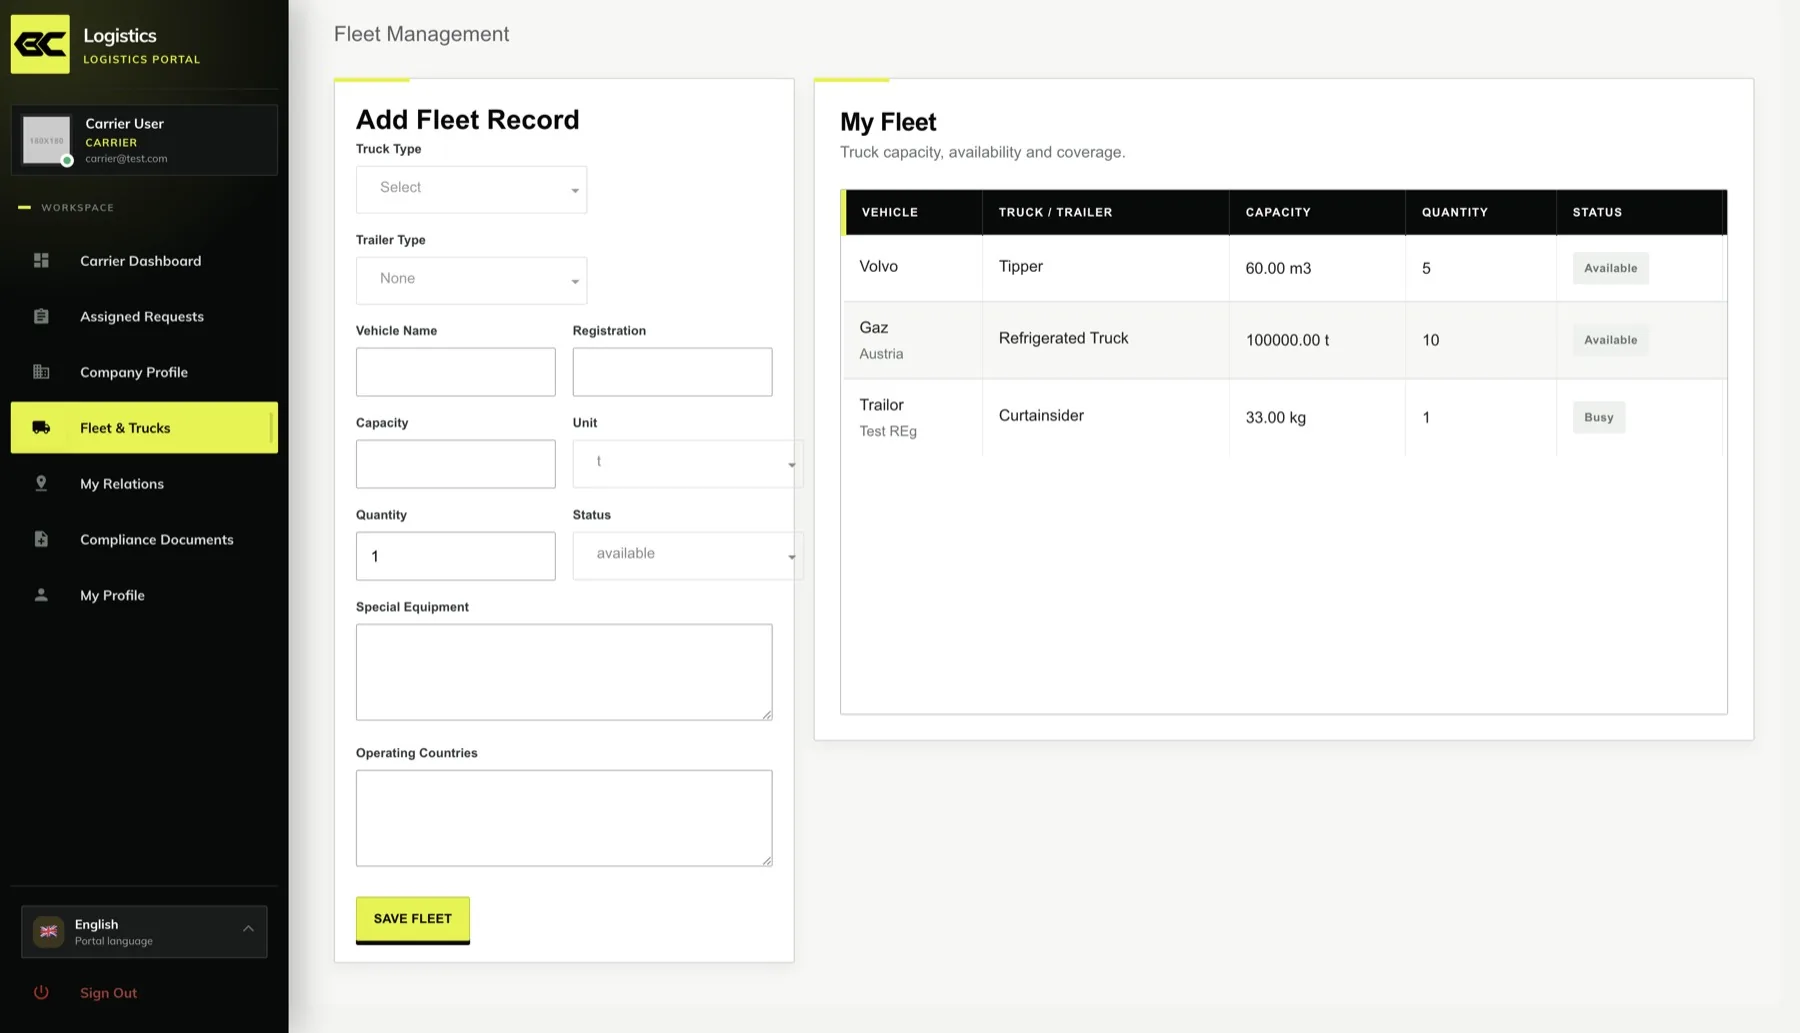Expand the English portal language selector
Viewport: 1800px width, 1033px height.
[144, 932]
